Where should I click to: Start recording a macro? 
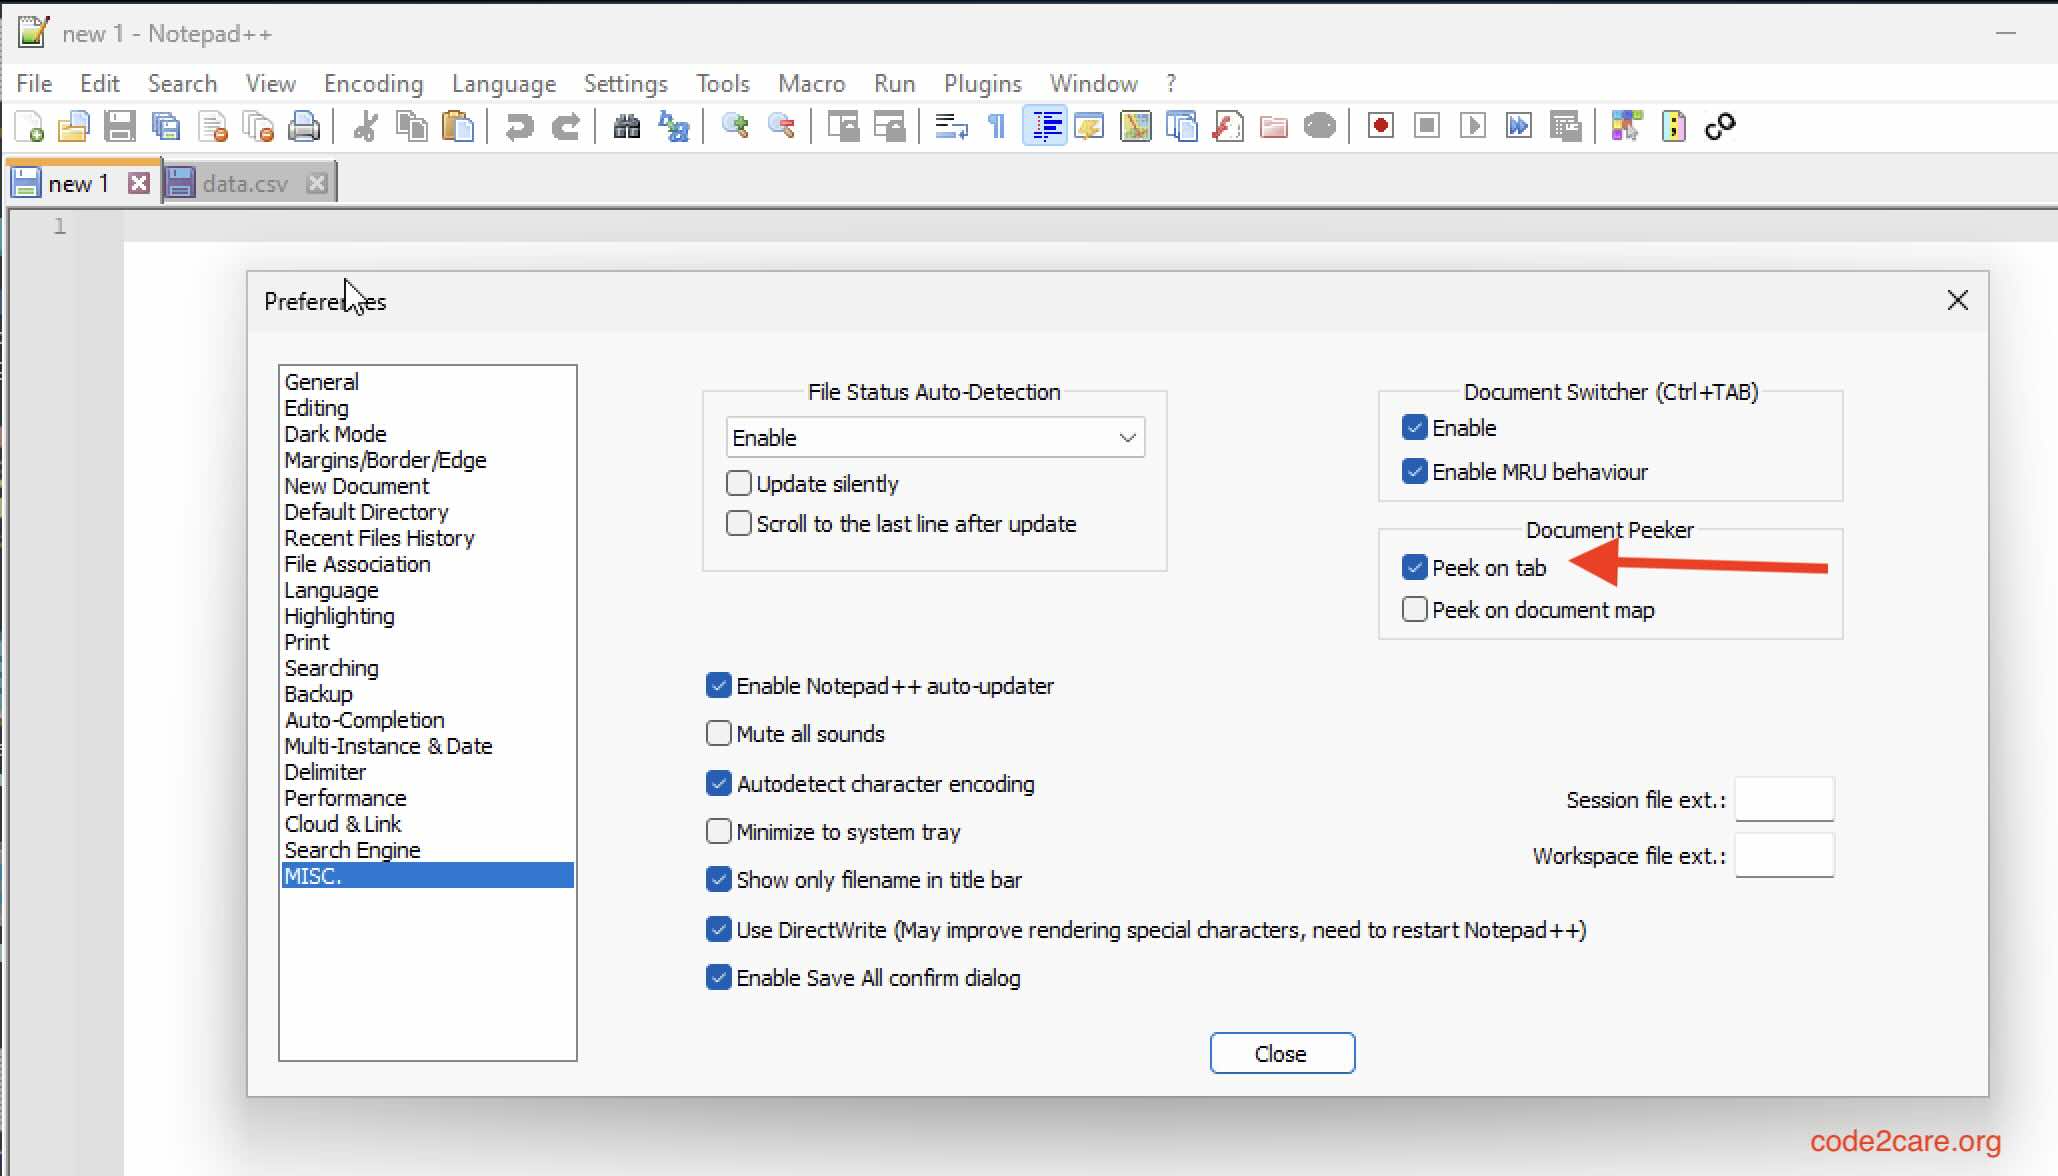click(1378, 126)
